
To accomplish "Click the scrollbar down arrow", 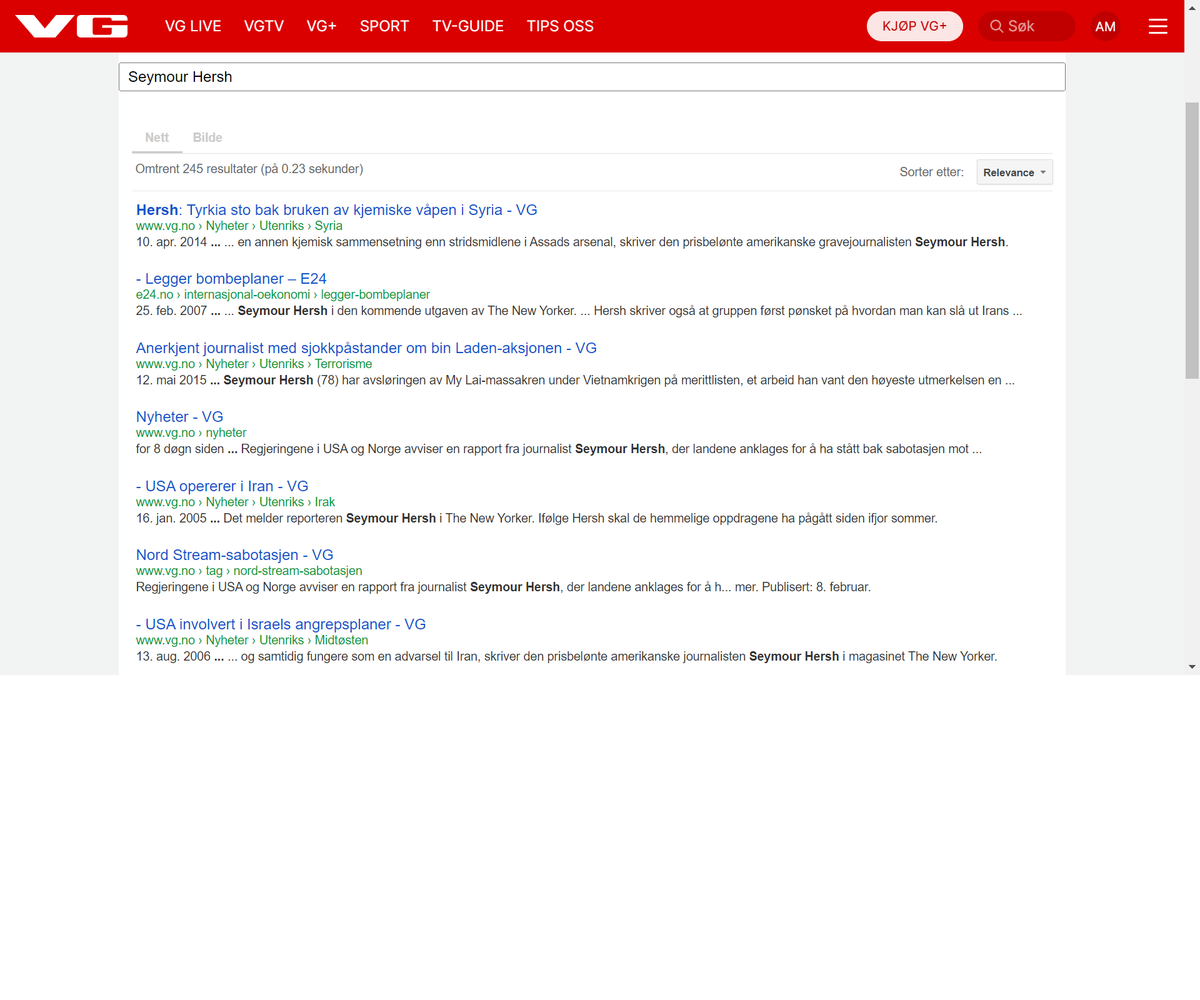I will (1191, 666).
